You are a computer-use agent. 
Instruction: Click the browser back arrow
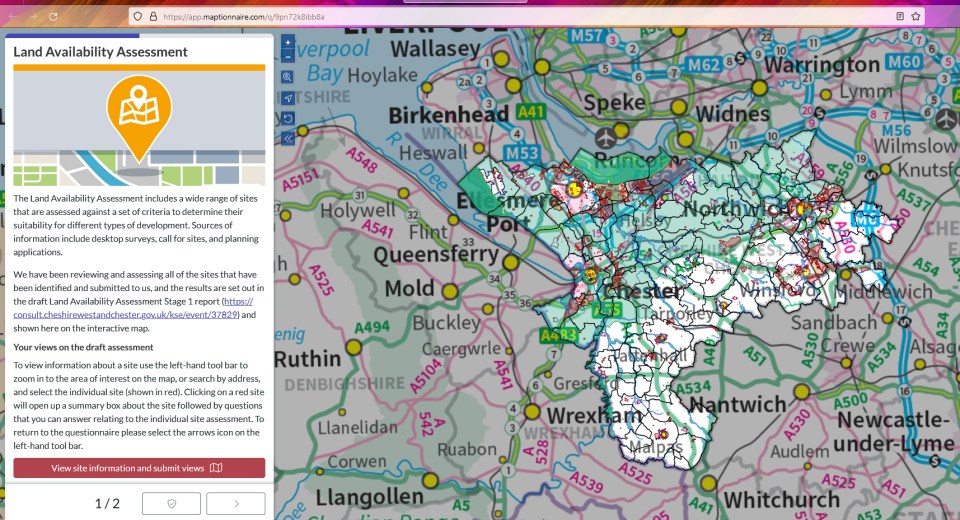[12, 16]
